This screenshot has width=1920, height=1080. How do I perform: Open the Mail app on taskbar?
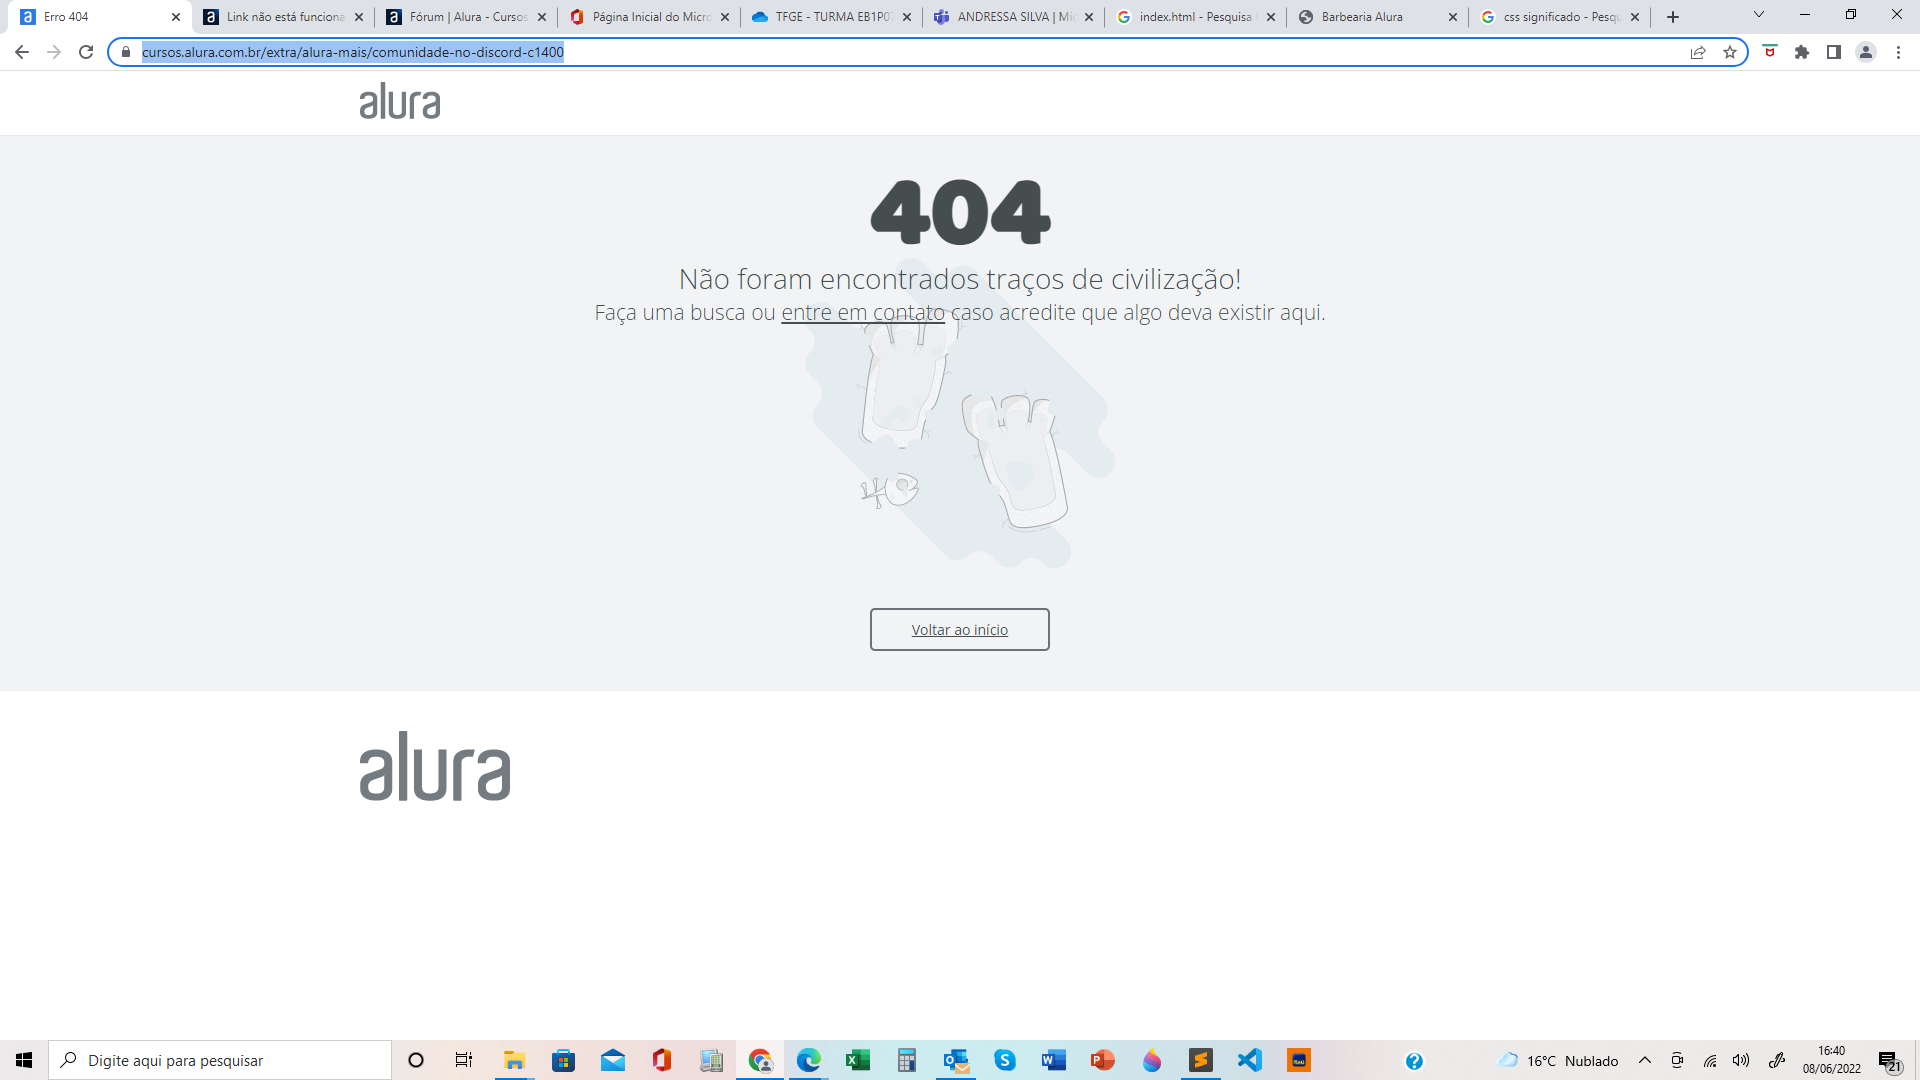pos(613,1060)
